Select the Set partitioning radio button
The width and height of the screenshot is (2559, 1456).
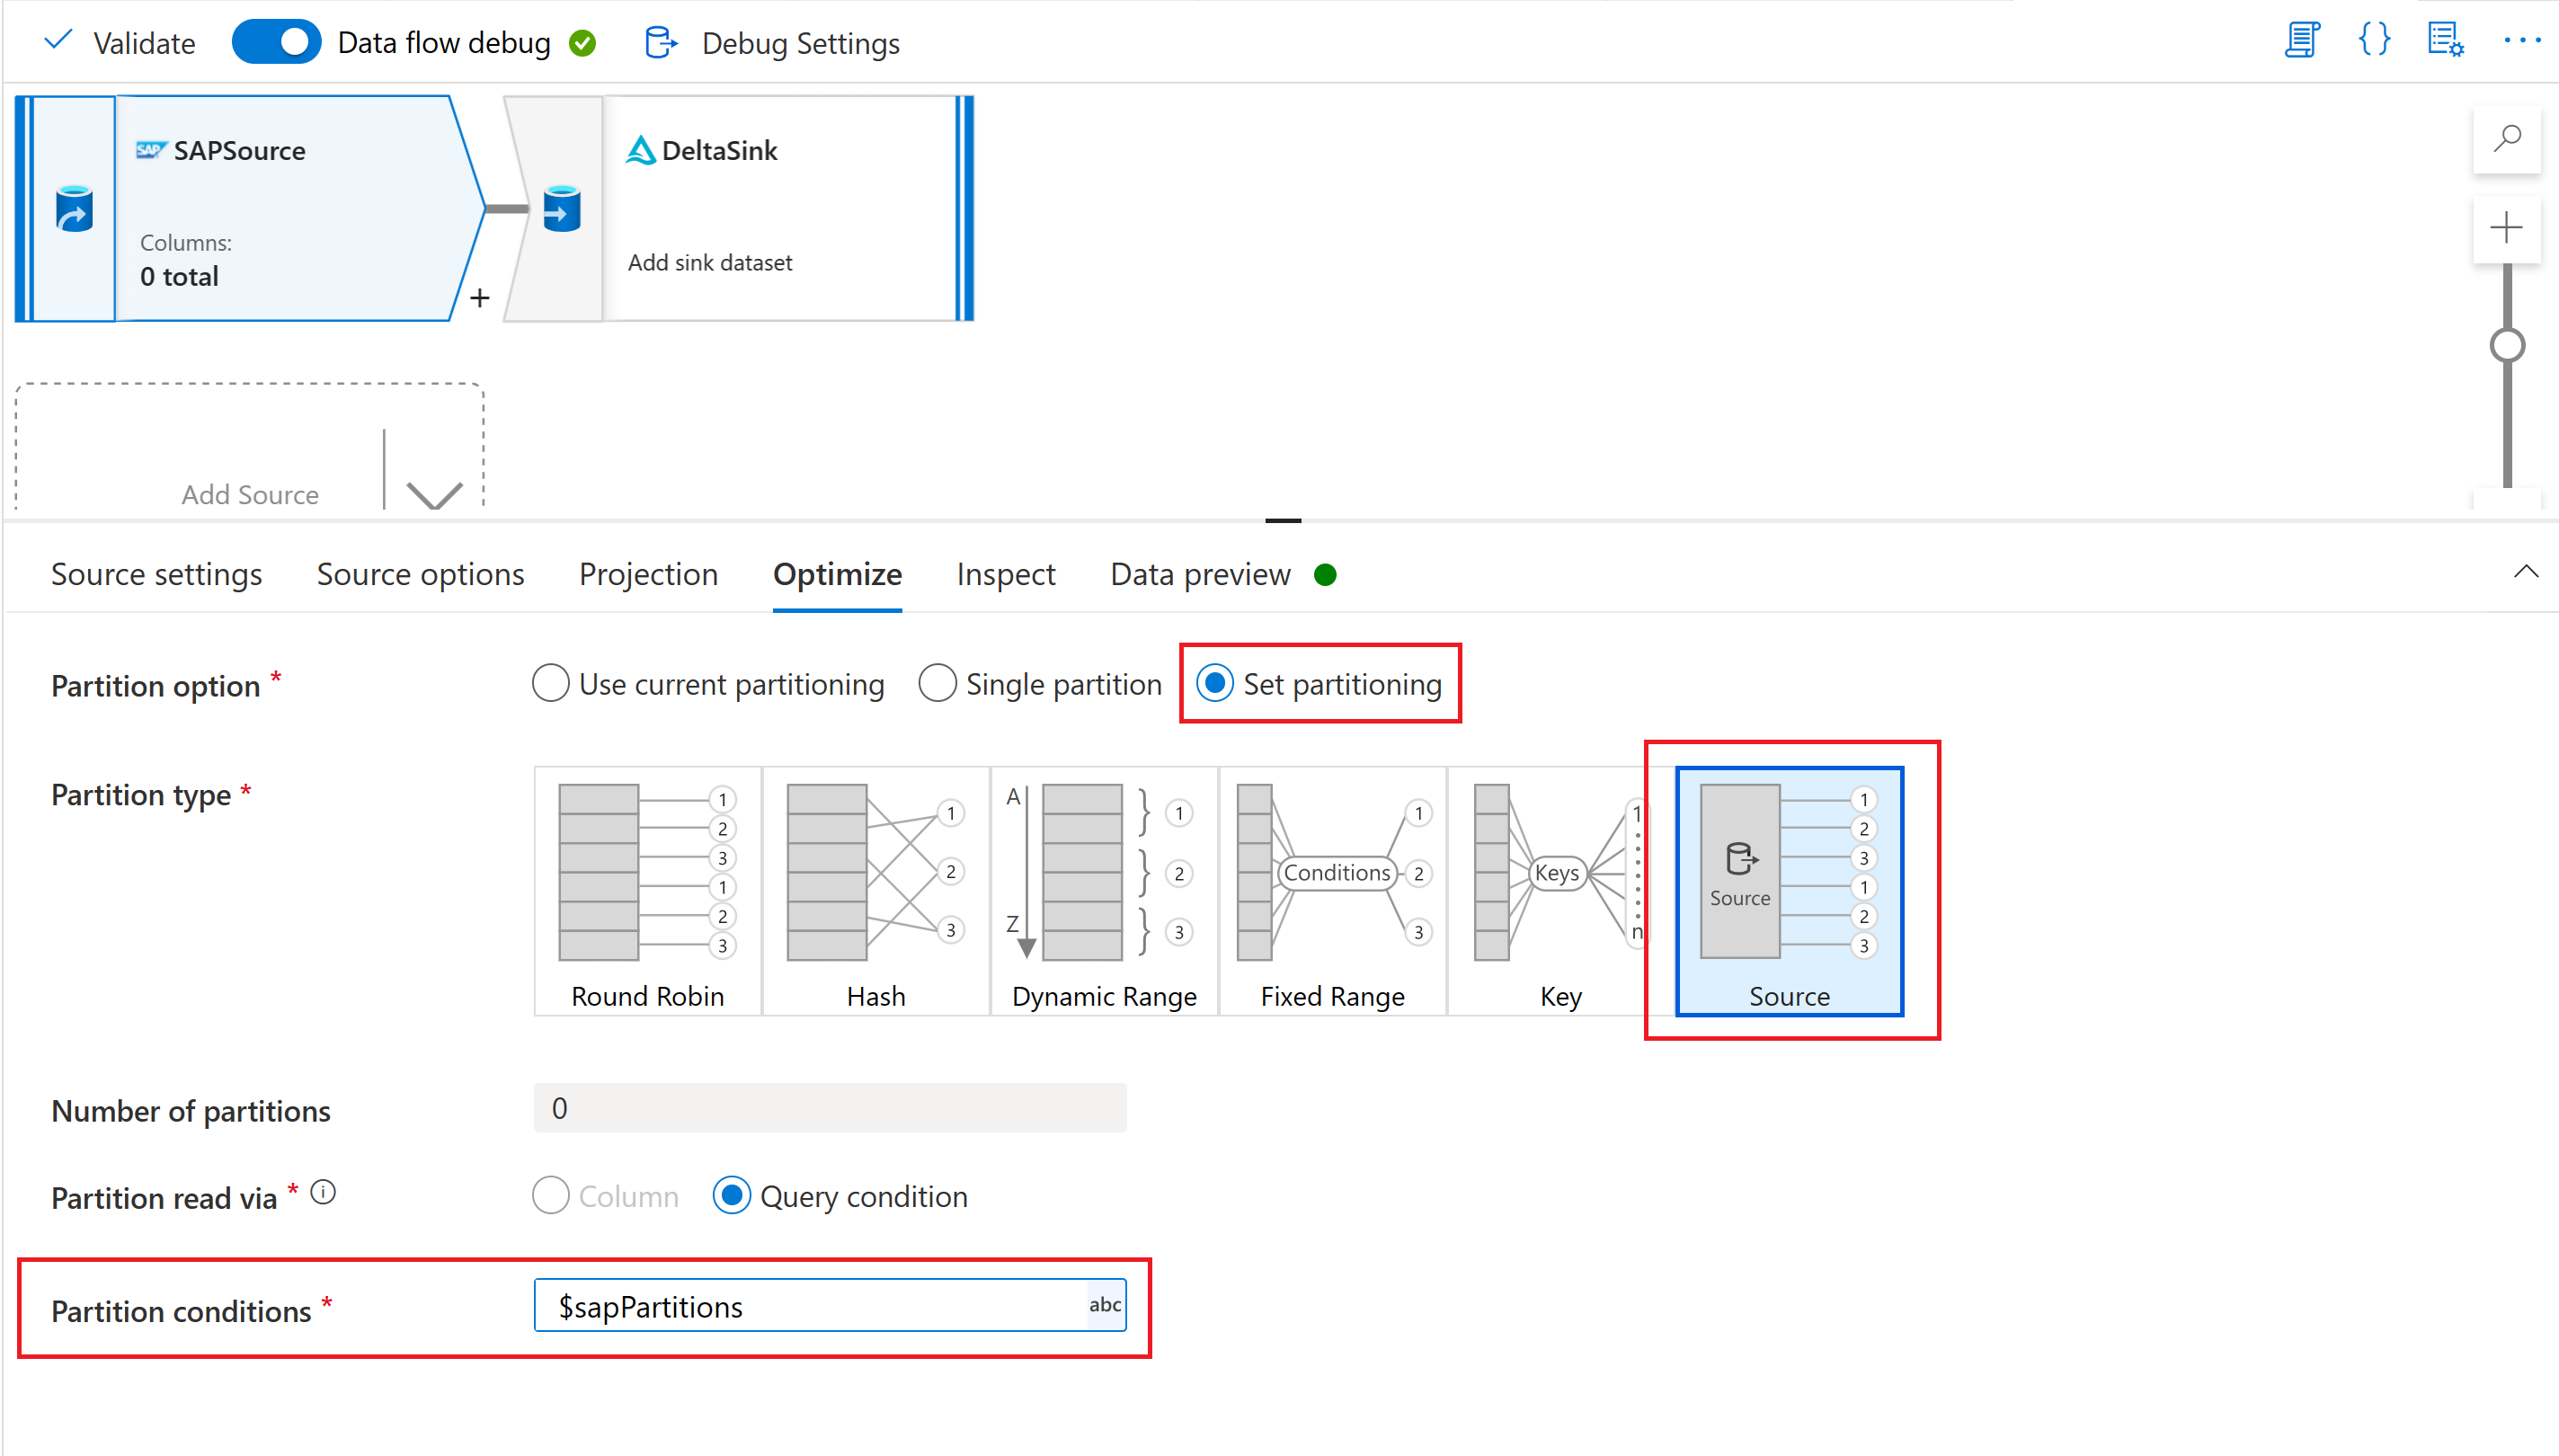(1218, 684)
